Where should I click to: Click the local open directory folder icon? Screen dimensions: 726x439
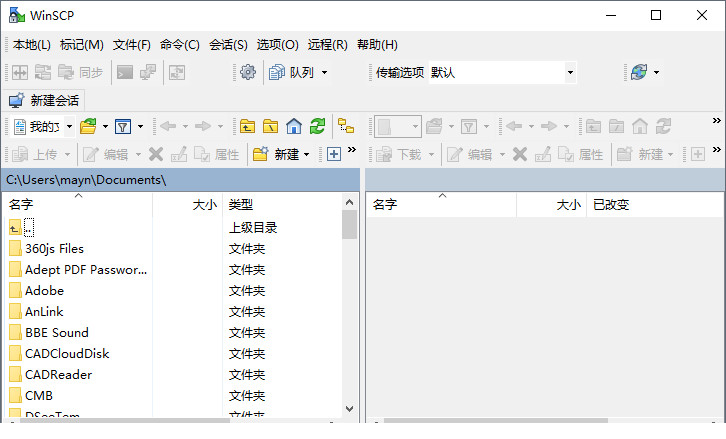(88, 126)
